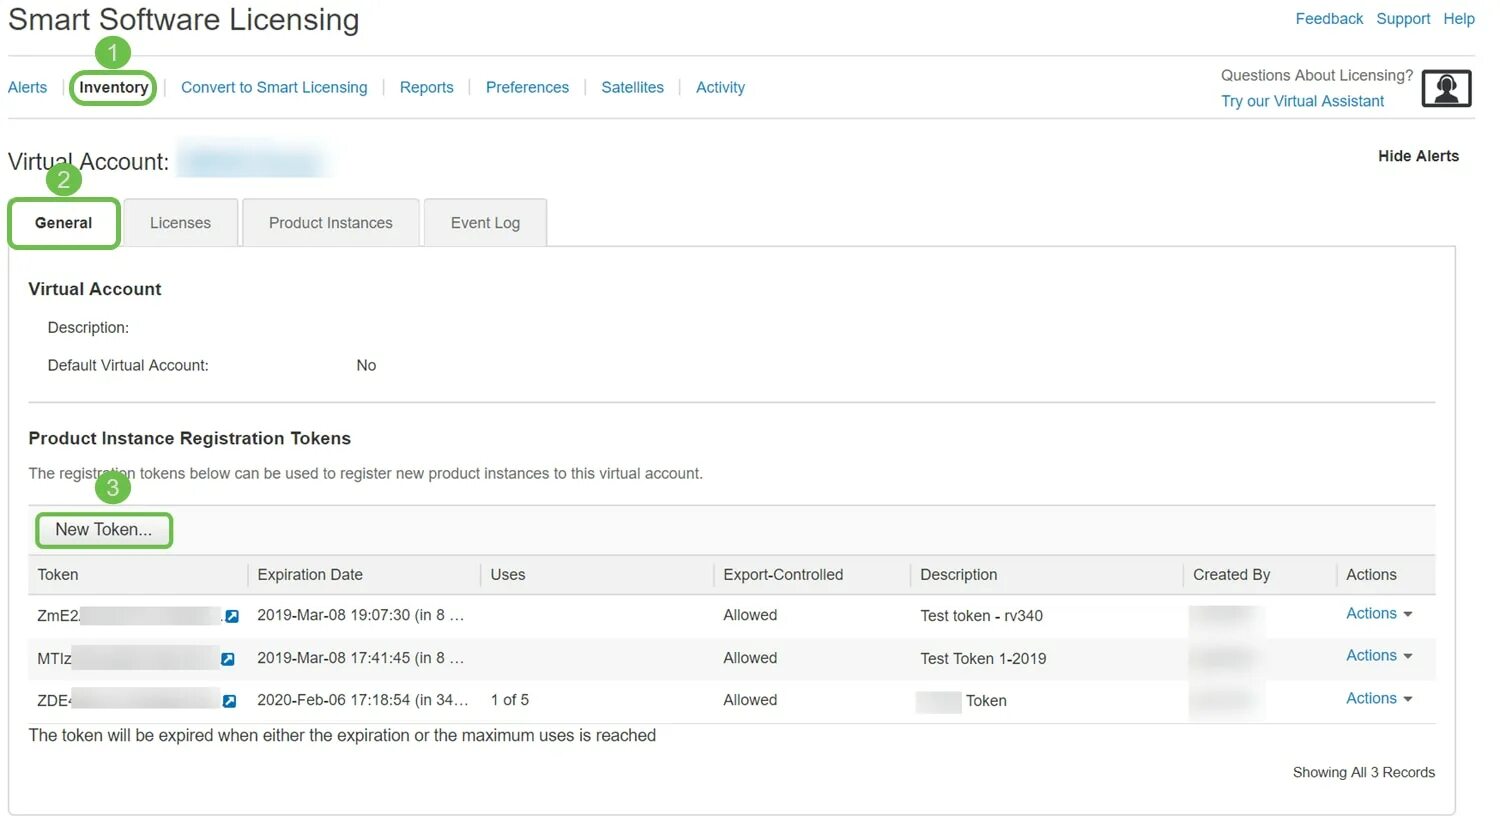Sort by Expiration Date column header

[x=310, y=575]
